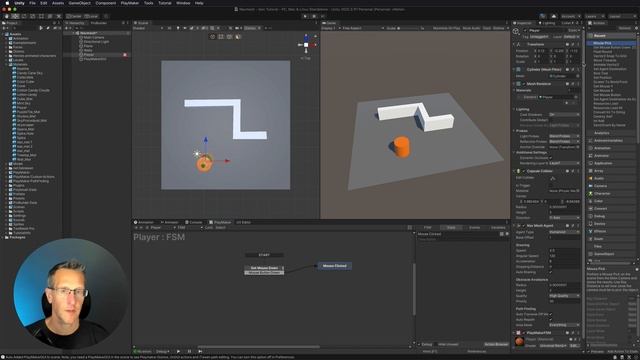Switch to the Variables tab in the PlayMaker editor
The width and height of the screenshot is (640, 360).
coord(498,227)
